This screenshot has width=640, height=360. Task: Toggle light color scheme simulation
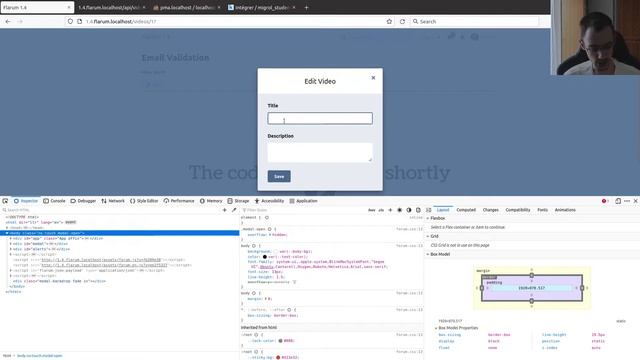[400, 210]
